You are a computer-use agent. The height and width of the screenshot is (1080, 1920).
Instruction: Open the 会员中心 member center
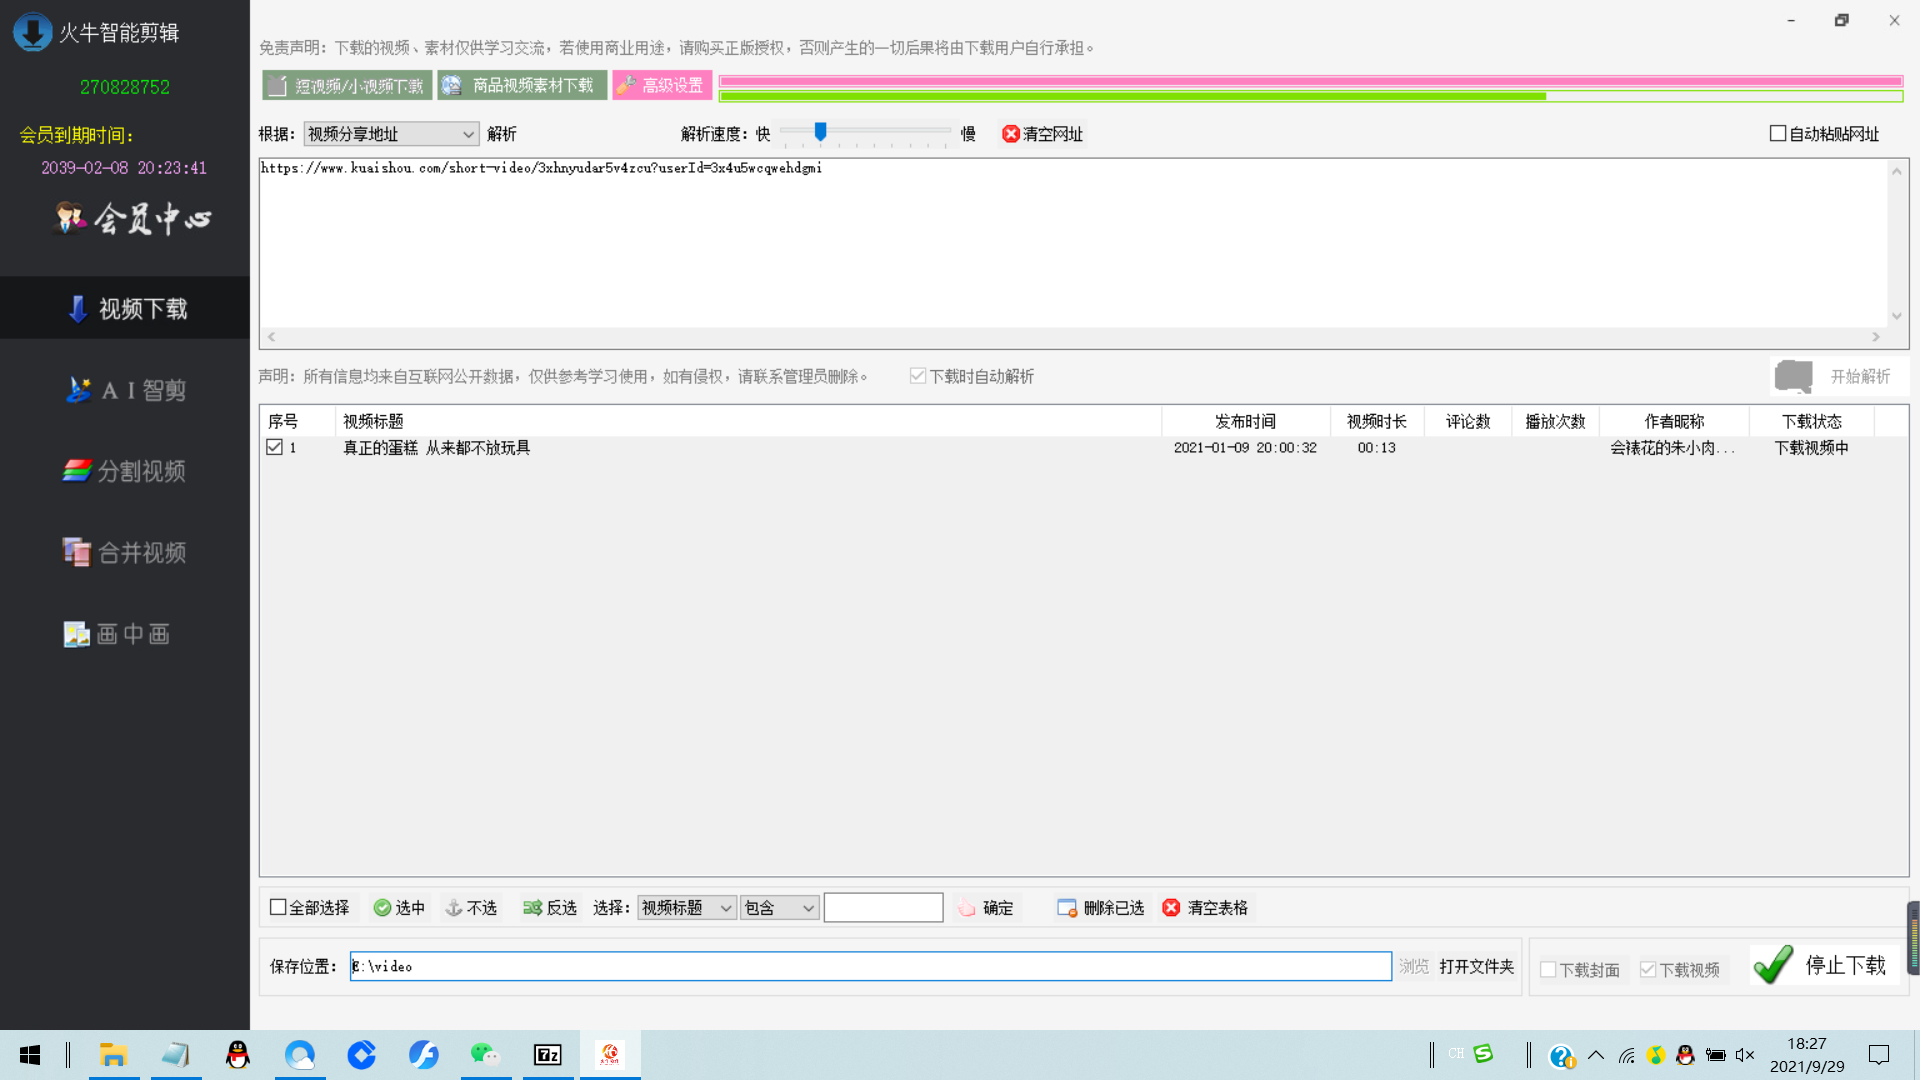(132, 218)
